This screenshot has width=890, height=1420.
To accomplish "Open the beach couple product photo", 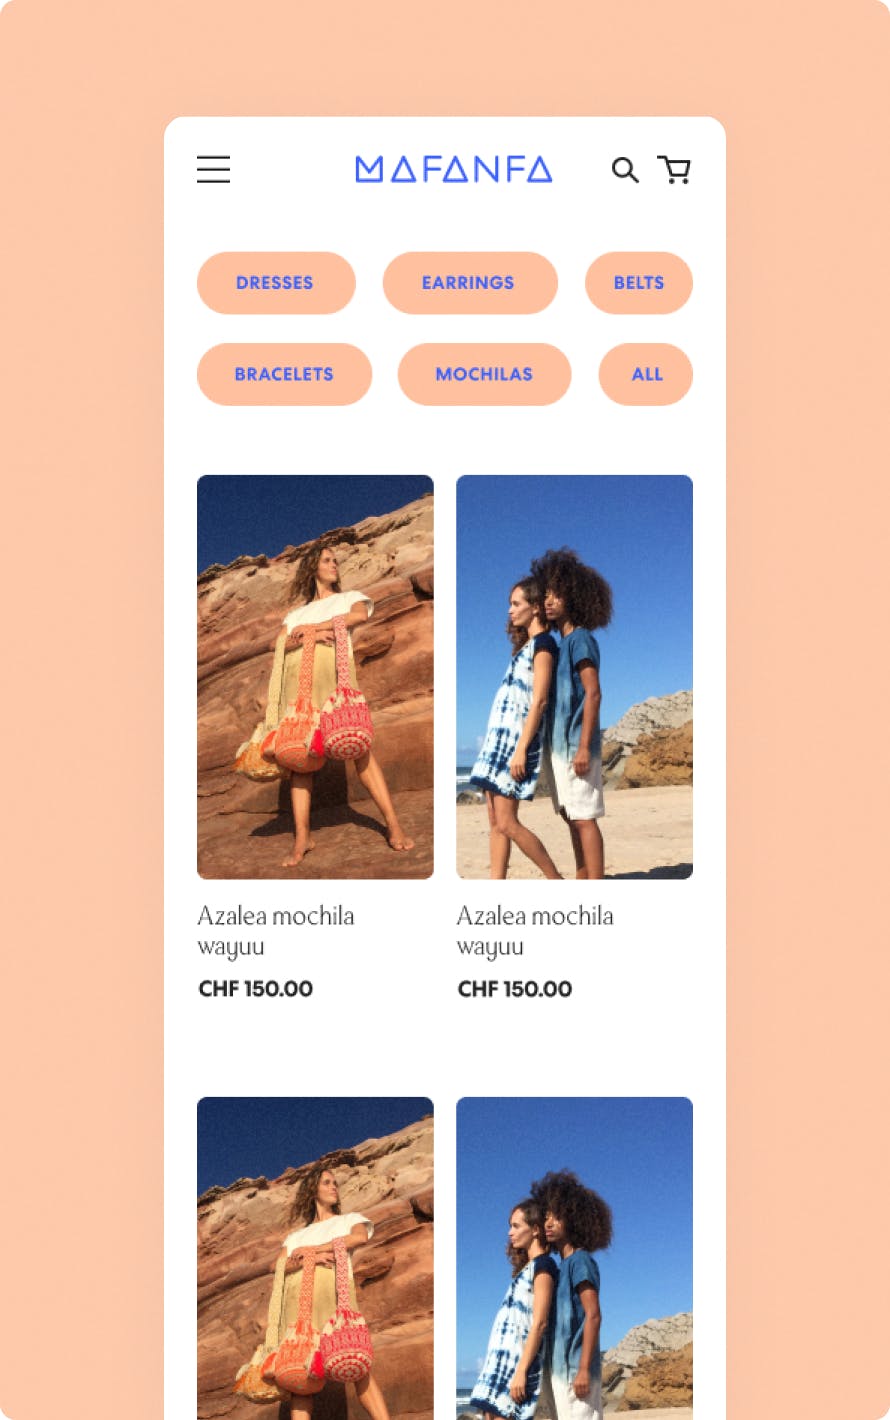I will (574, 677).
